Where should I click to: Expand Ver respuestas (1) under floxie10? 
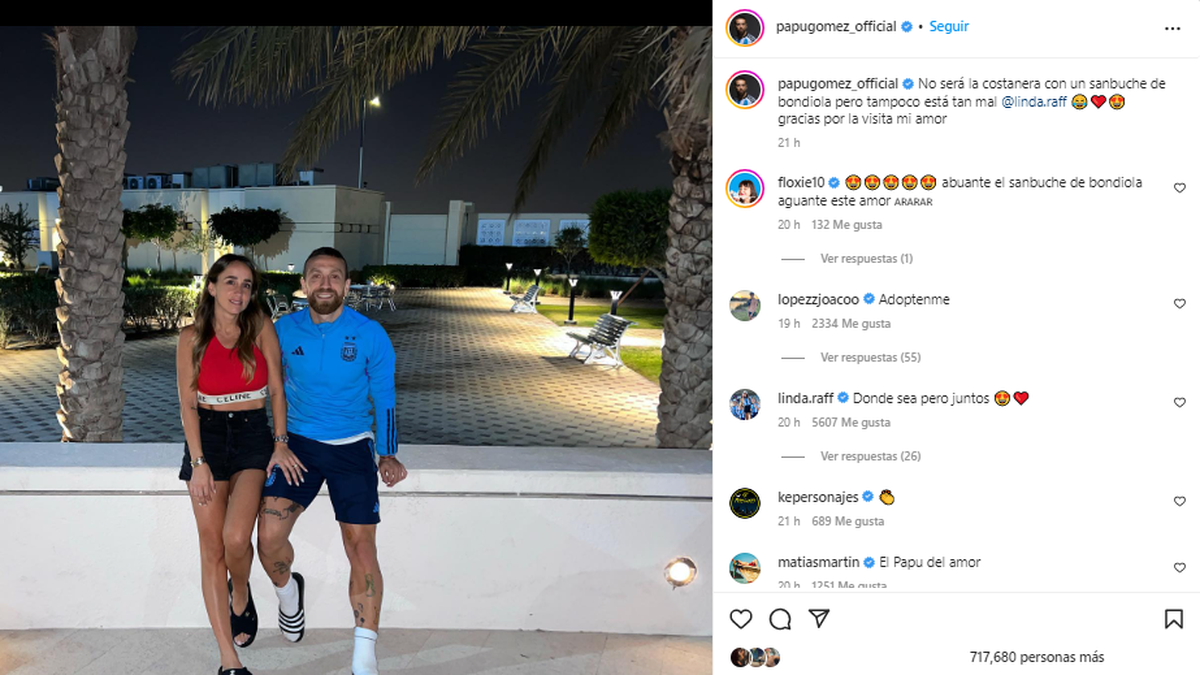pos(866,258)
